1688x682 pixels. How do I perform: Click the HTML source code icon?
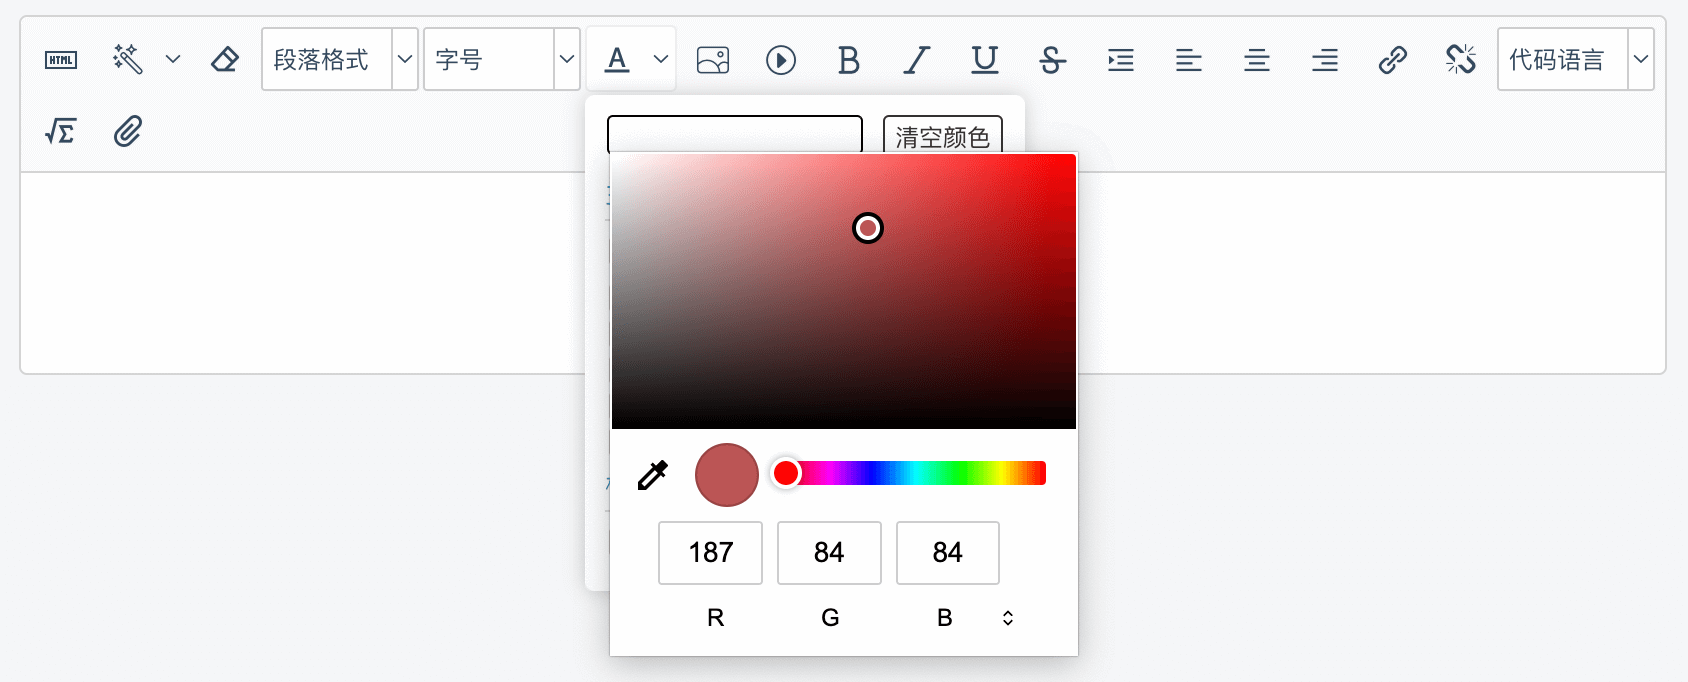(61, 60)
